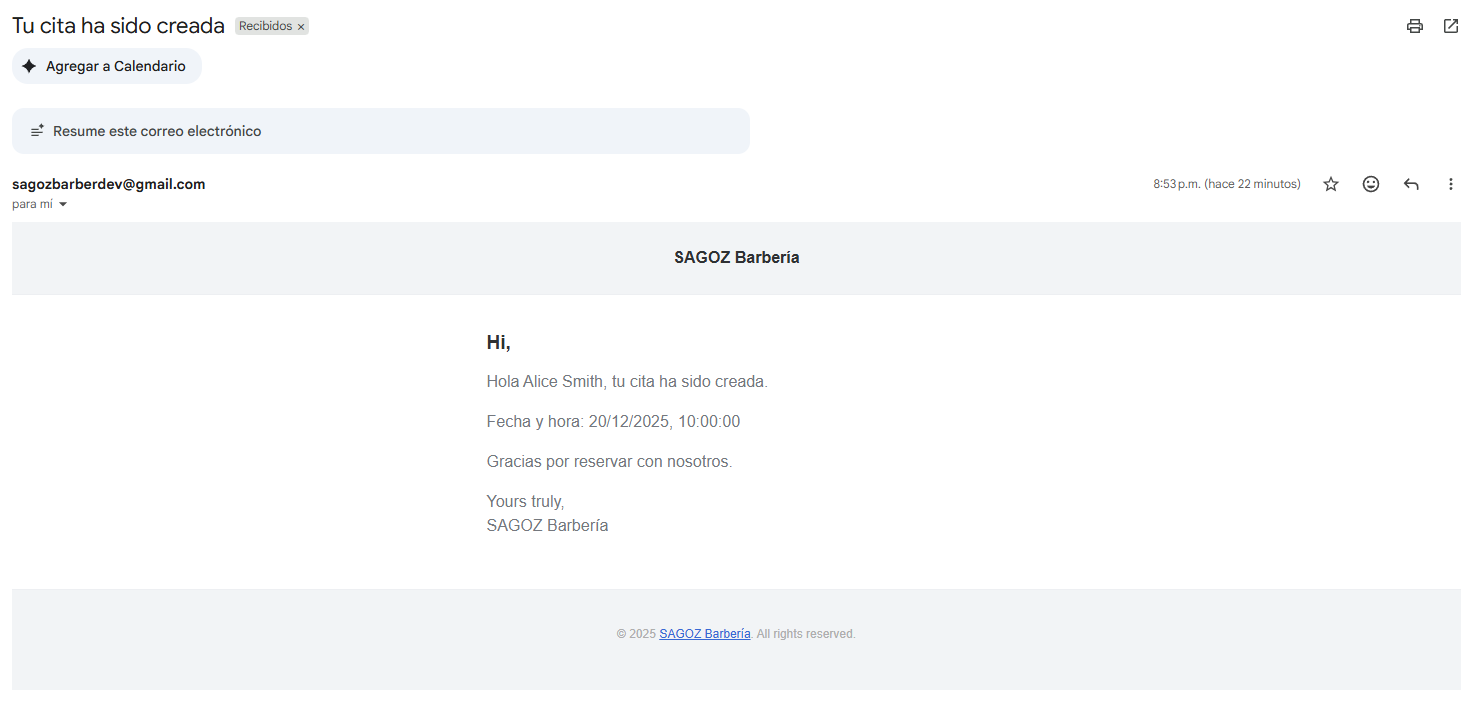Add an emoji reaction to the message
This screenshot has height=719, width=1482.
coord(1371,184)
